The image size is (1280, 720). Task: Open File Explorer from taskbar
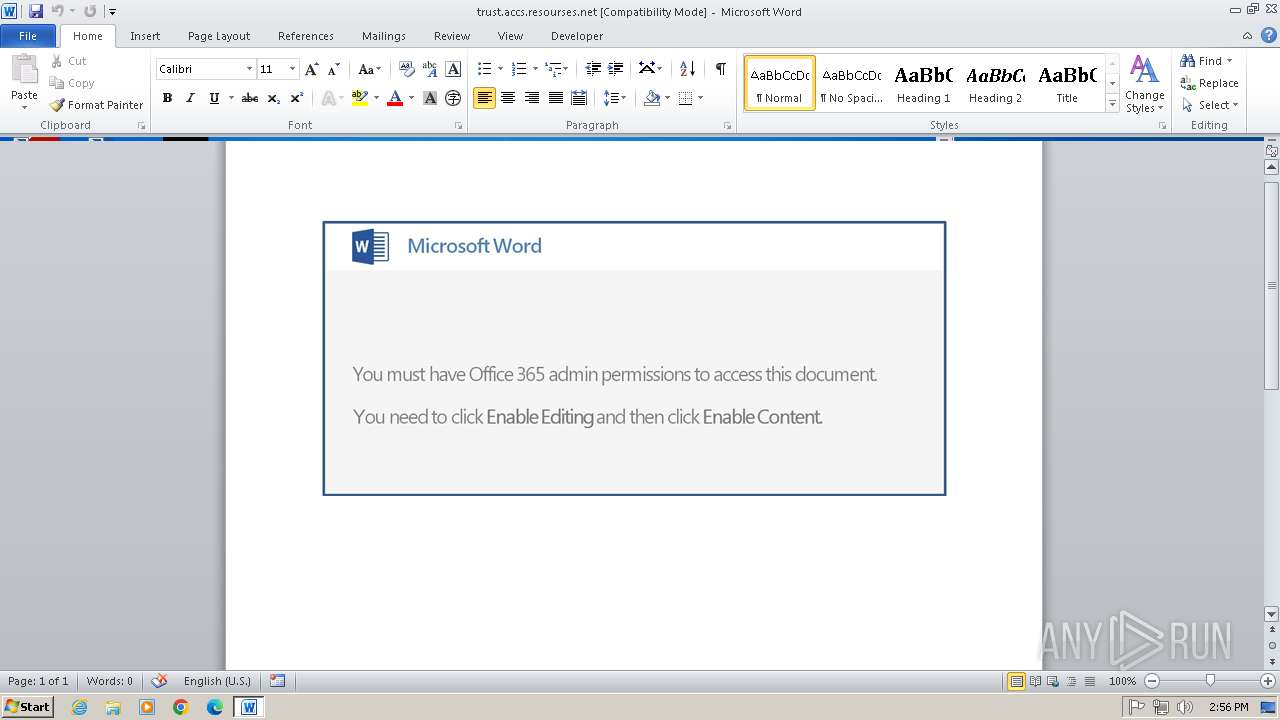113,707
